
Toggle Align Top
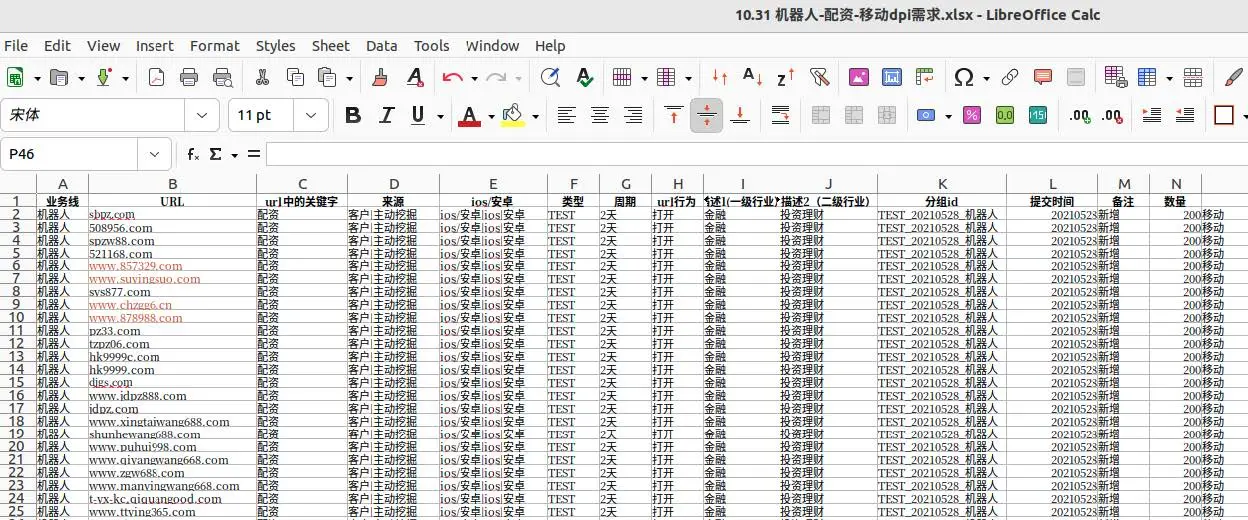pos(674,116)
